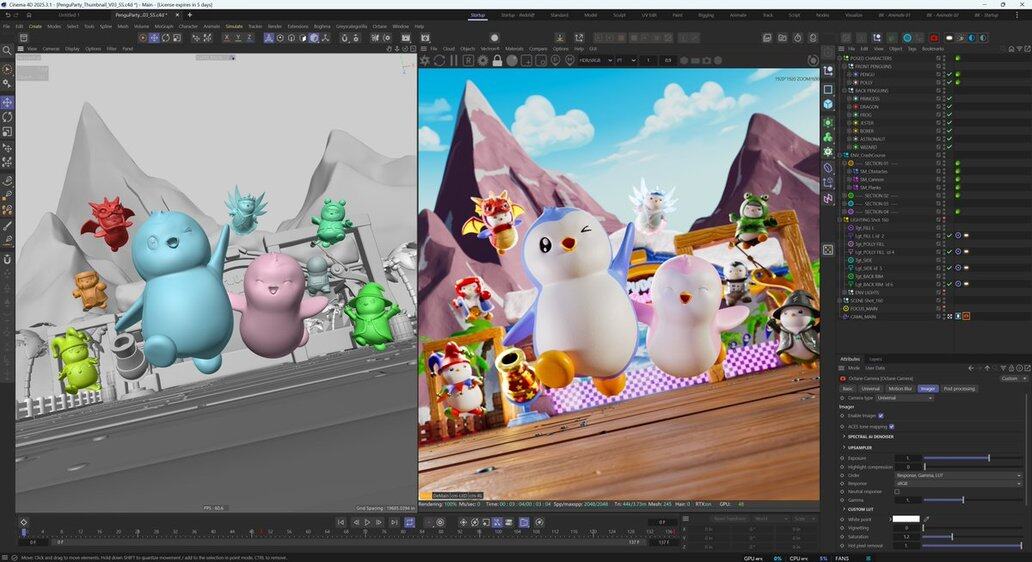1032x562 pixels.
Task: Toggle Enable imager checkbox
Action: point(881,416)
